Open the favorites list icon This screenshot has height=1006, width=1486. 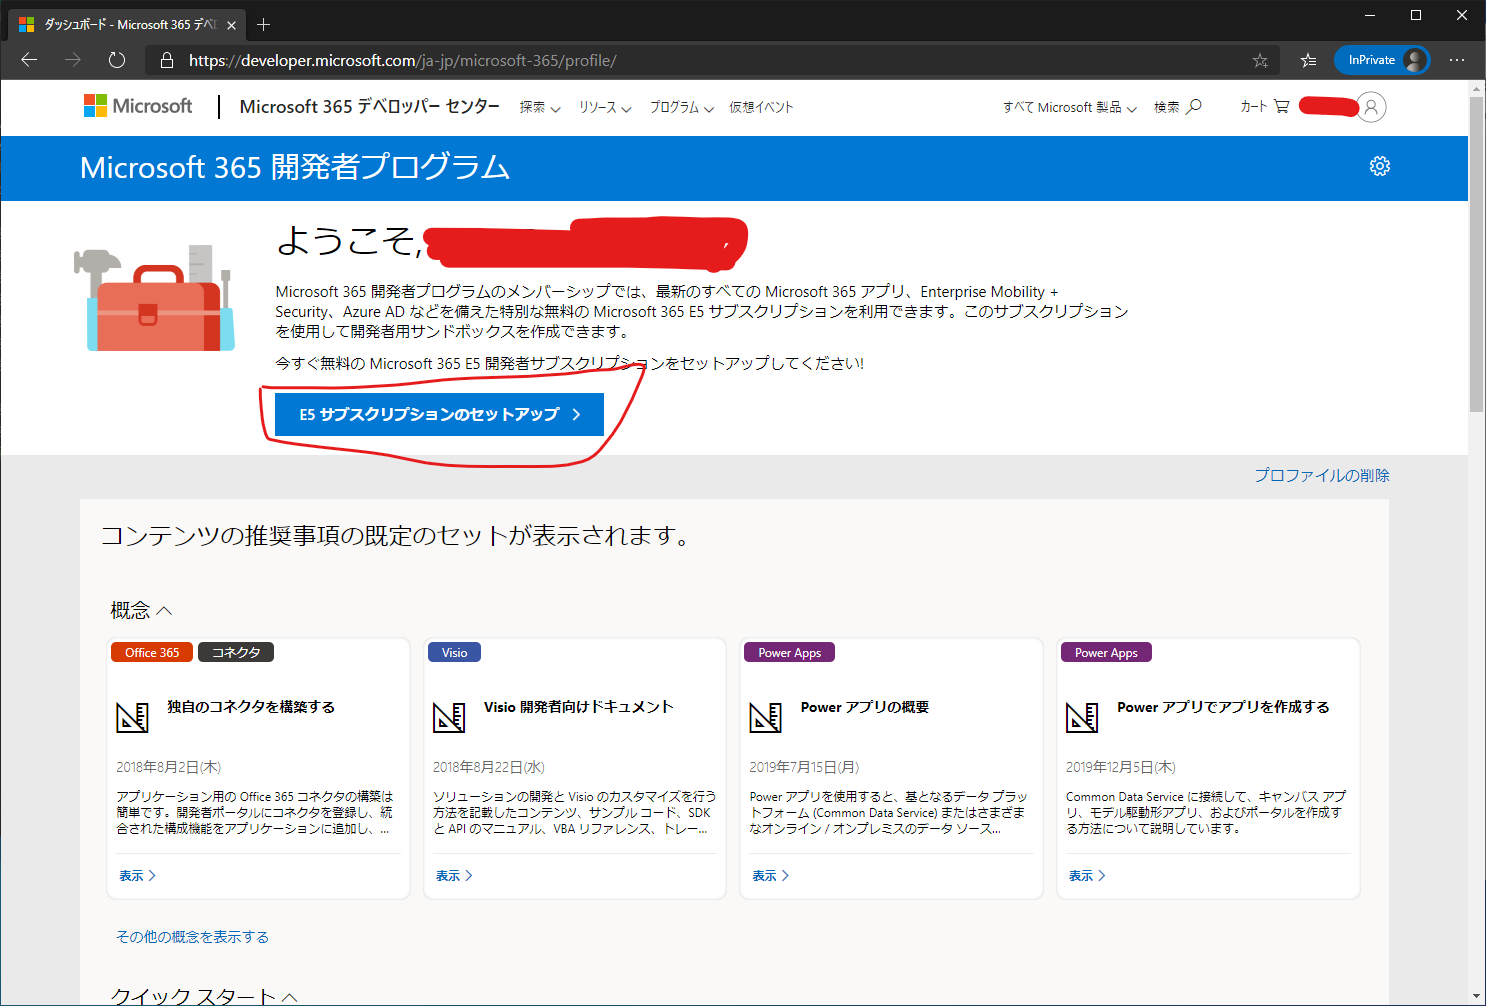coord(1308,61)
